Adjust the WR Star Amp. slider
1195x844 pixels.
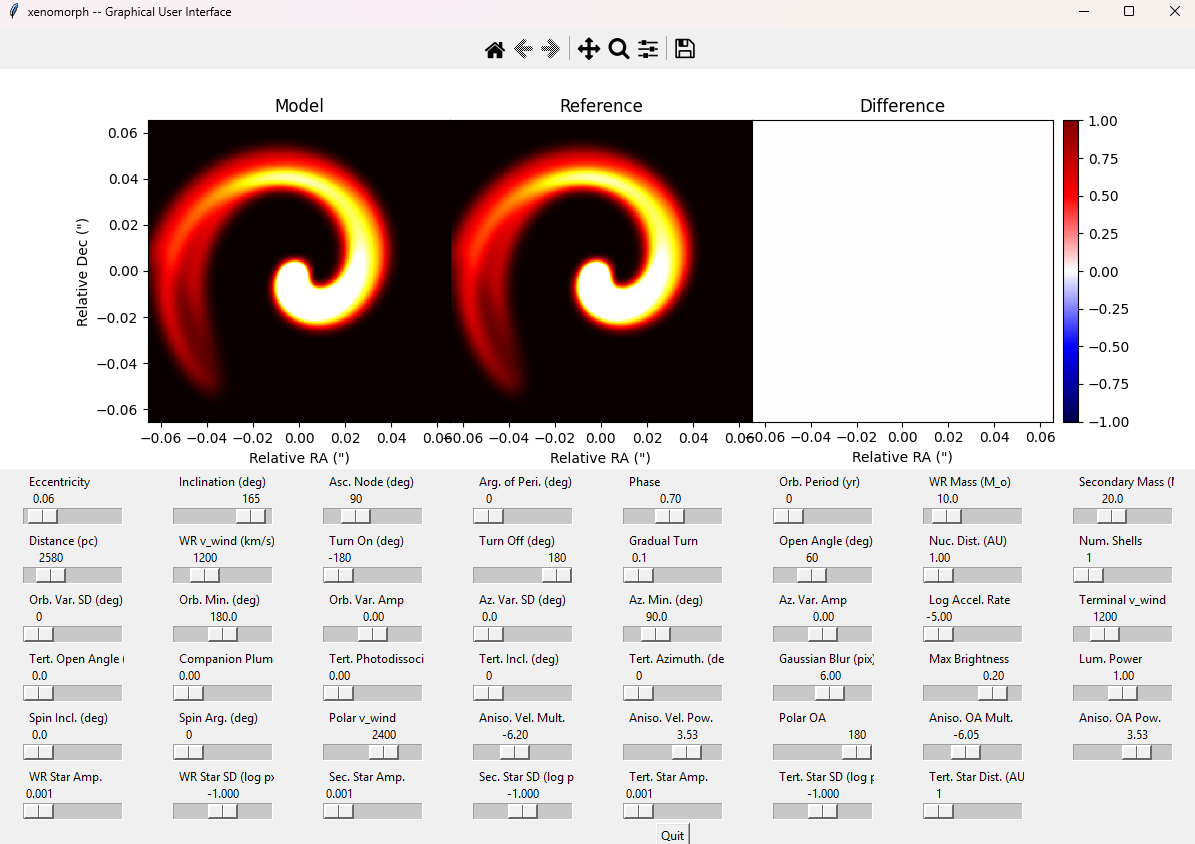coord(72,811)
